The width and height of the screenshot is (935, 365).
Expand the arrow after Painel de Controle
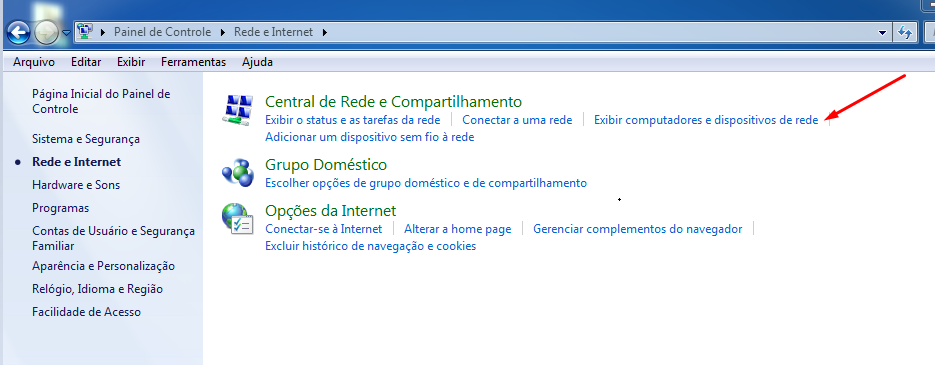[222, 32]
